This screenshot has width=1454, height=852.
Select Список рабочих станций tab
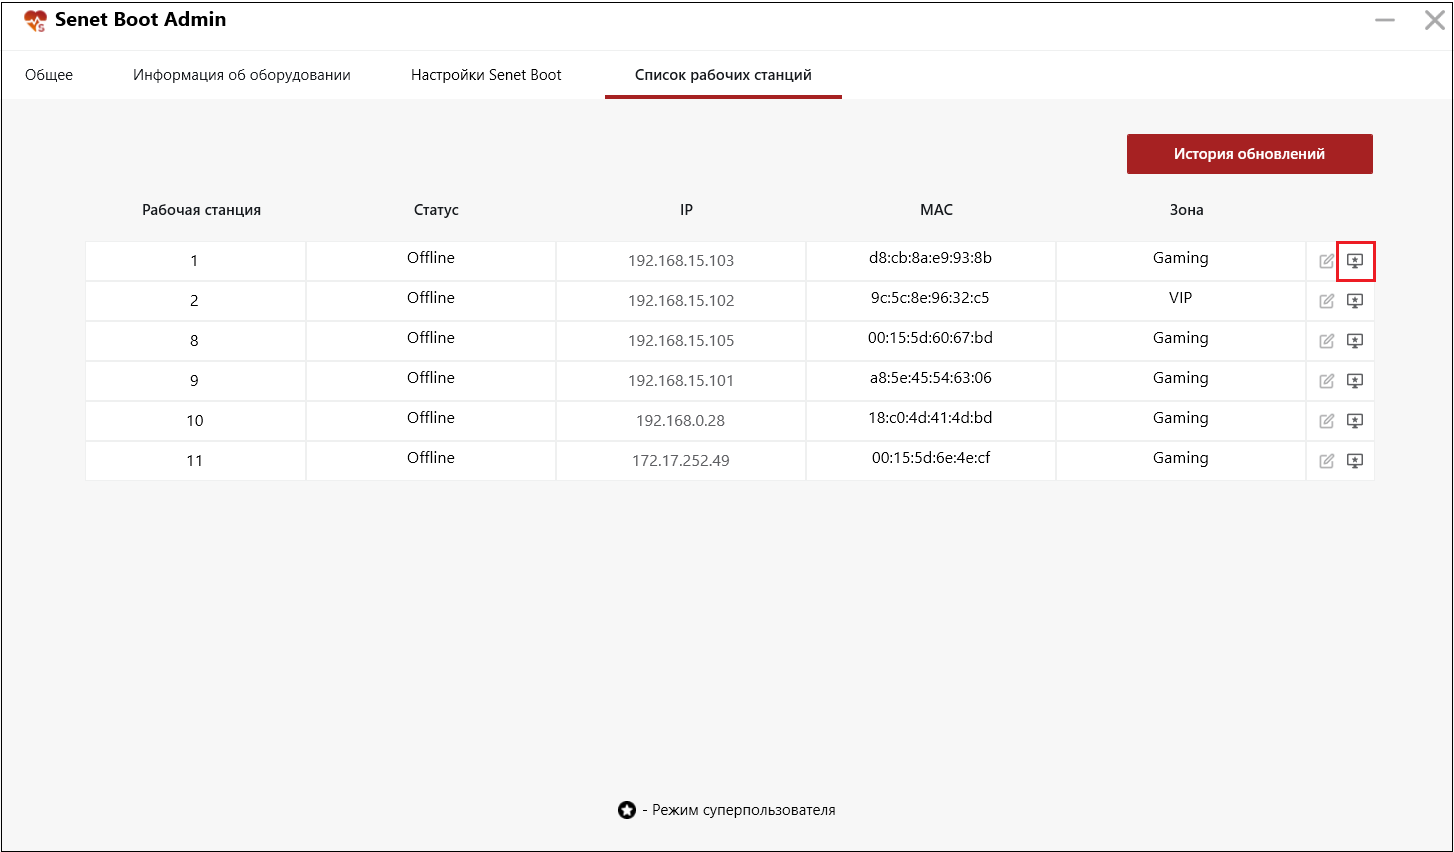[723, 75]
